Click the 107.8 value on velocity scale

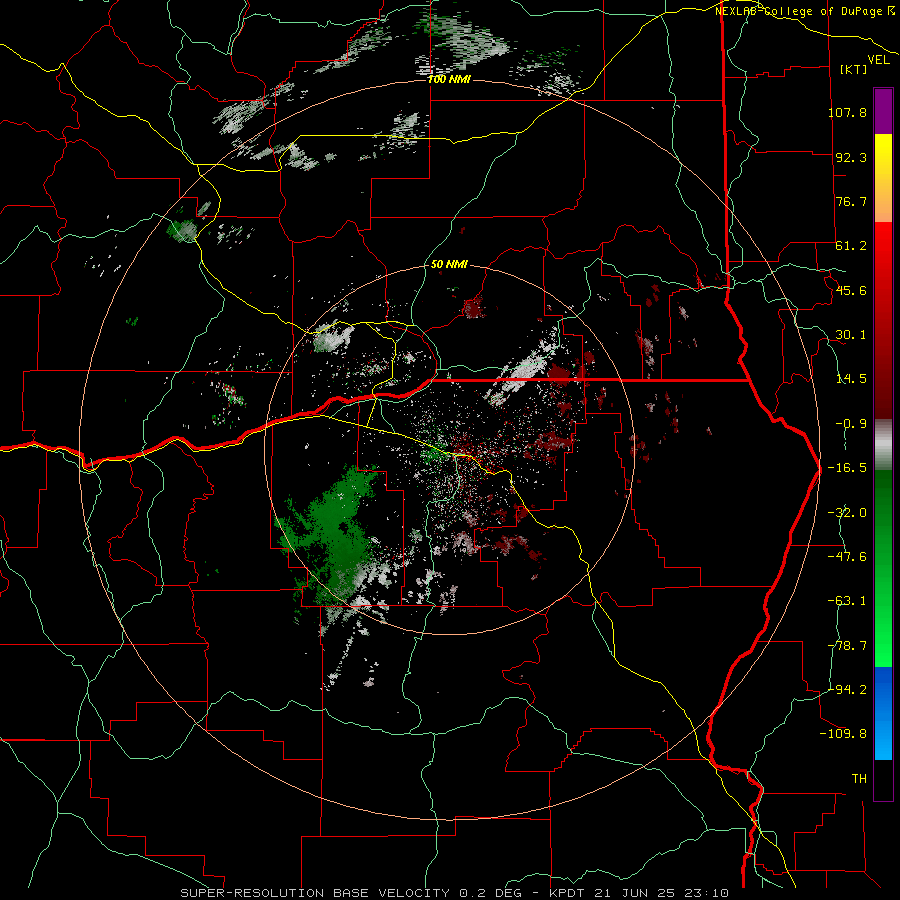coord(847,112)
